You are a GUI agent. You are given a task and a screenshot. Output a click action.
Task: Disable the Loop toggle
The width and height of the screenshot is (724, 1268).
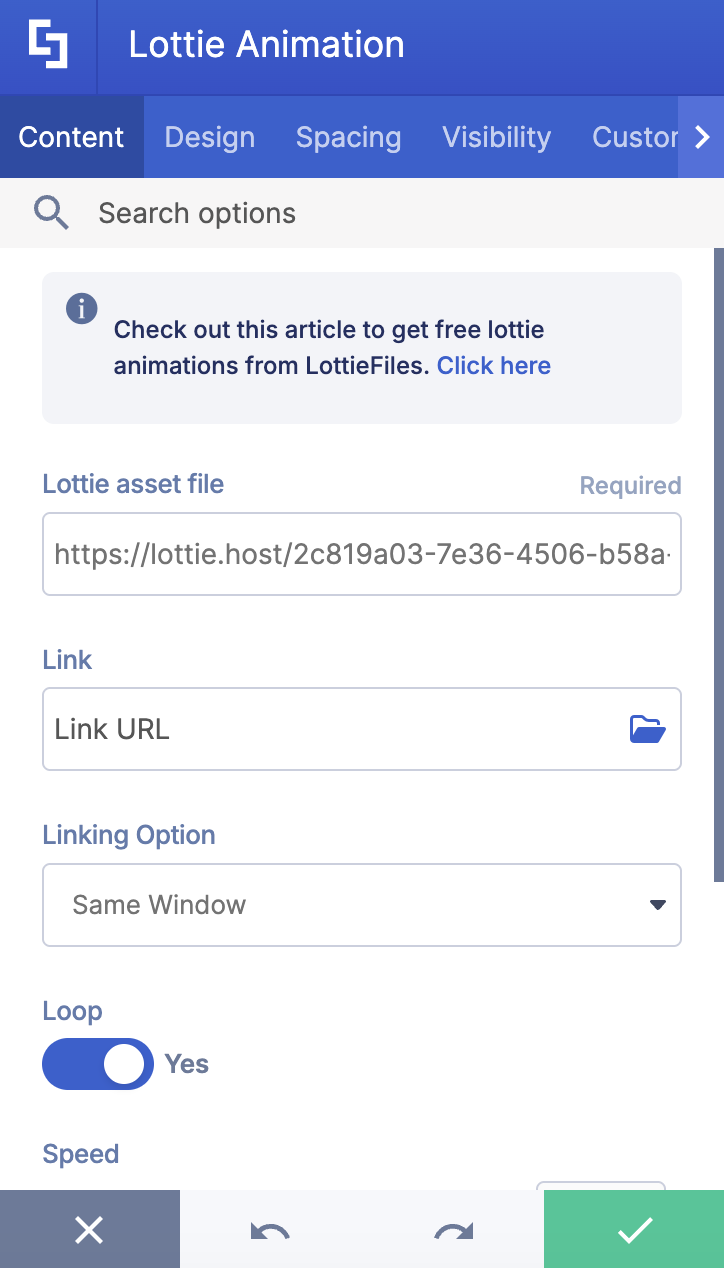pyautogui.click(x=97, y=1064)
